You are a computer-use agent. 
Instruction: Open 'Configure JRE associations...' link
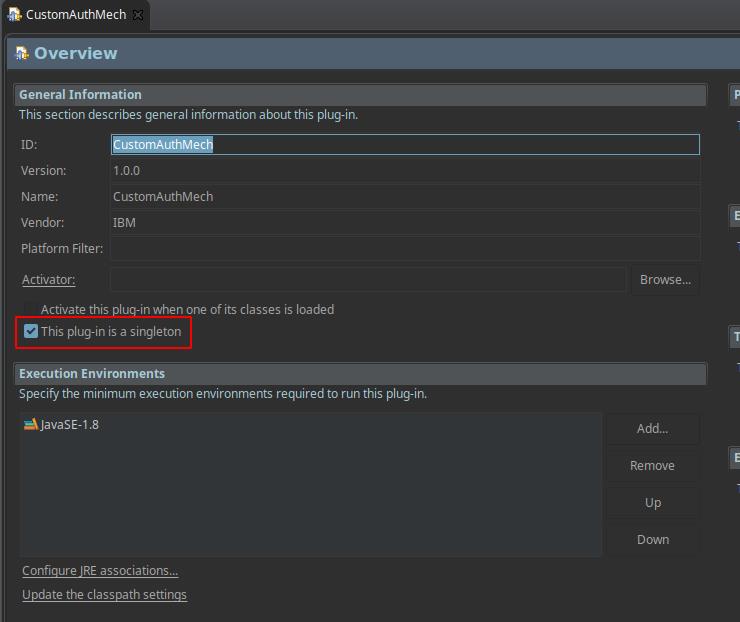(x=100, y=571)
